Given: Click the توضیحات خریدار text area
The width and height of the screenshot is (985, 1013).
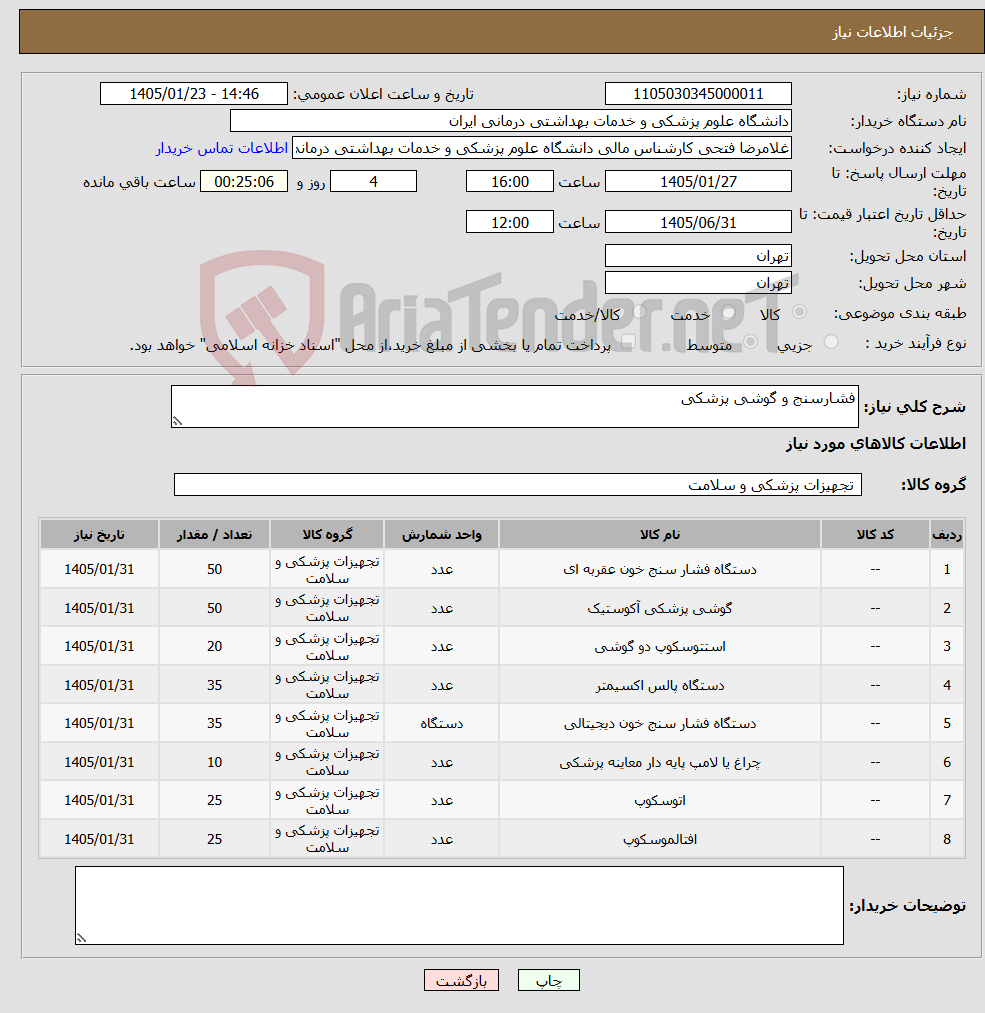Looking at the screenshot, I should (459, 906).
